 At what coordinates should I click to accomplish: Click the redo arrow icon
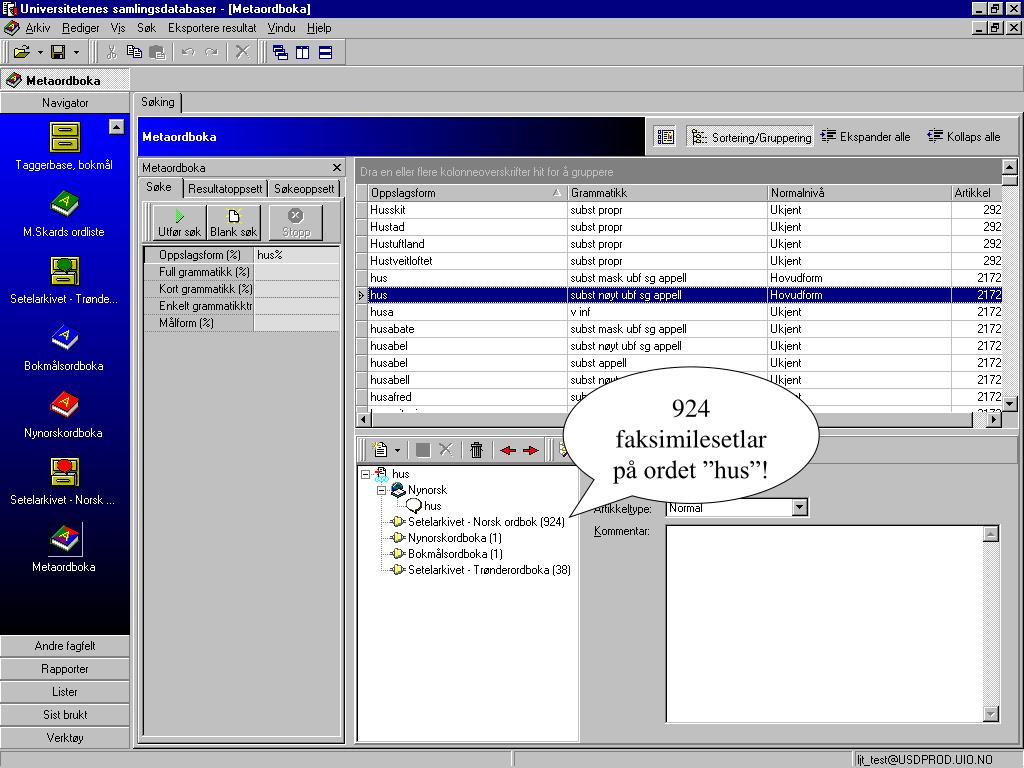pos(212,52)
